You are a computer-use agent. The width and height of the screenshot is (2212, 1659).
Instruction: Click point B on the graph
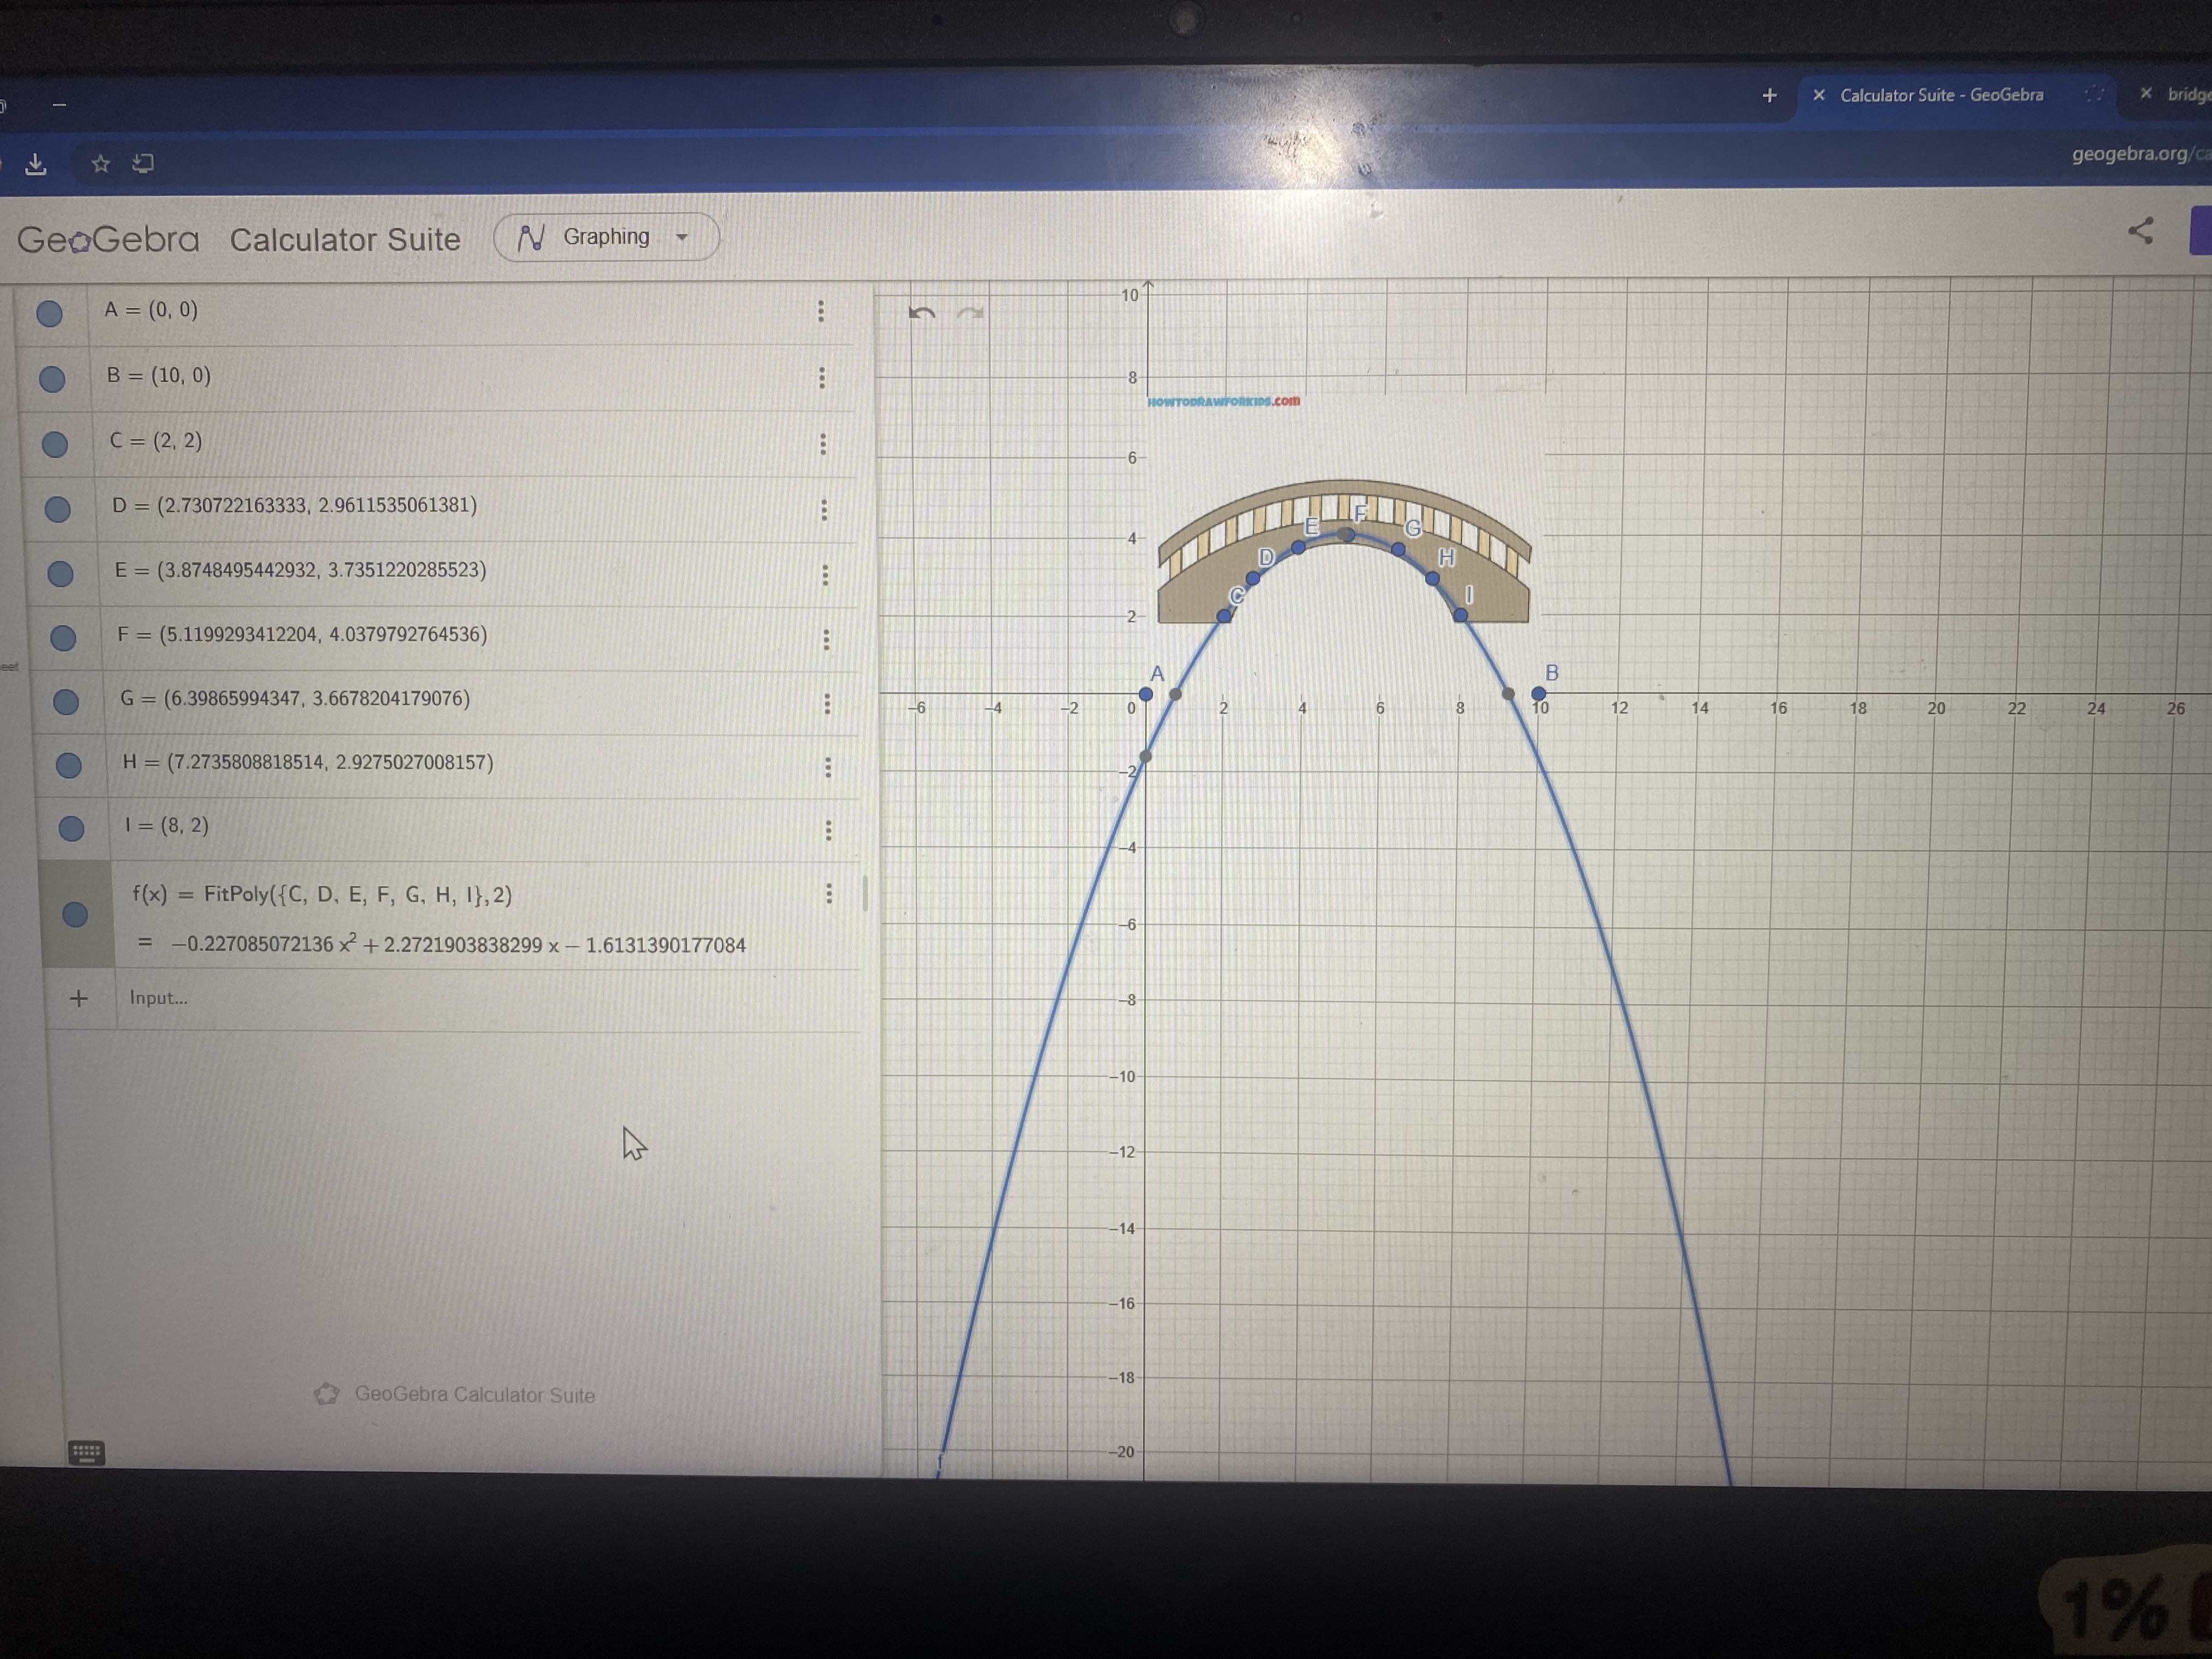[1539, 693]
